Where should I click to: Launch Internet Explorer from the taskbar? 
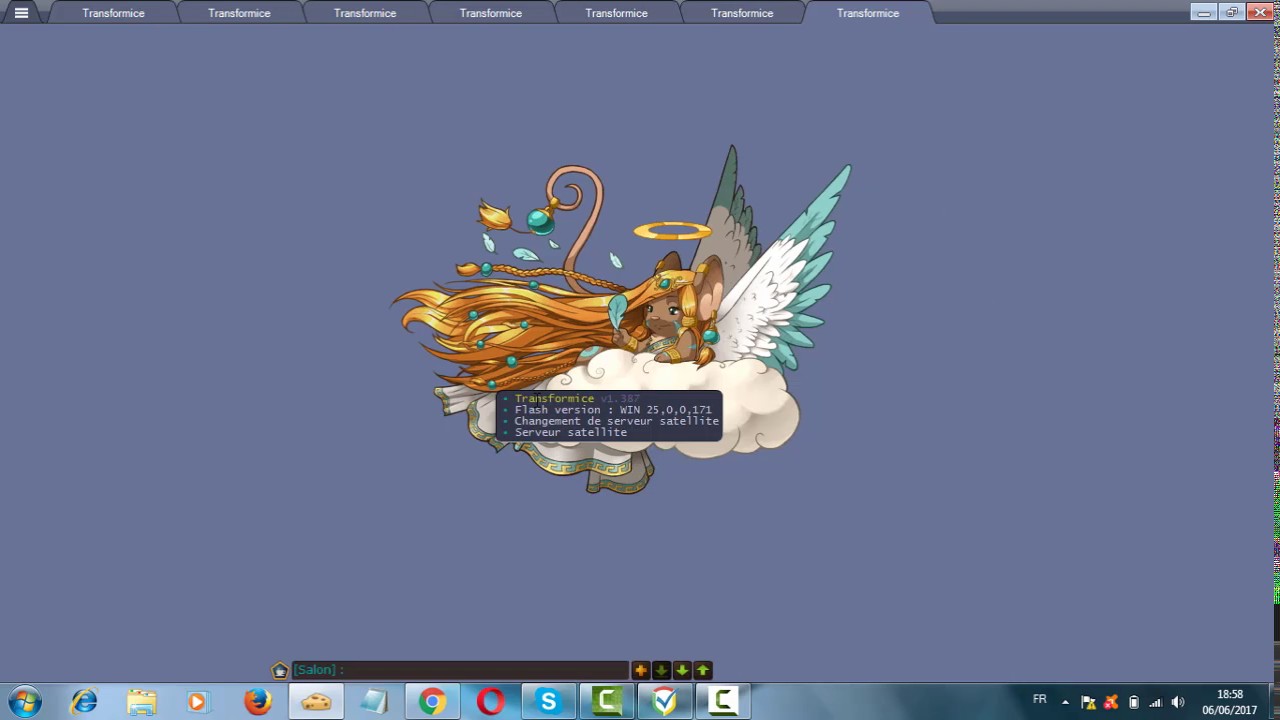click(x=84, y=702)
